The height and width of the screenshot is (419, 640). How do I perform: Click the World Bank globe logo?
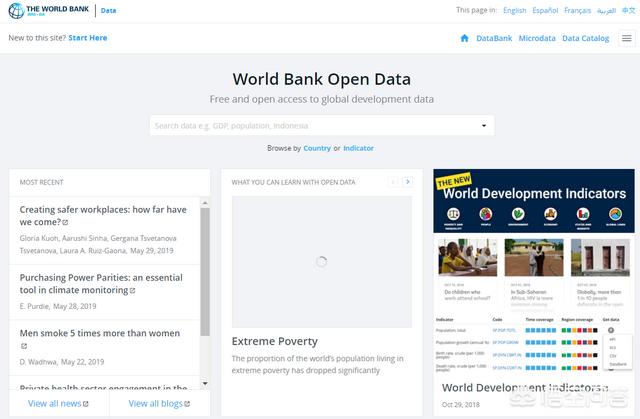coord(16,10)
